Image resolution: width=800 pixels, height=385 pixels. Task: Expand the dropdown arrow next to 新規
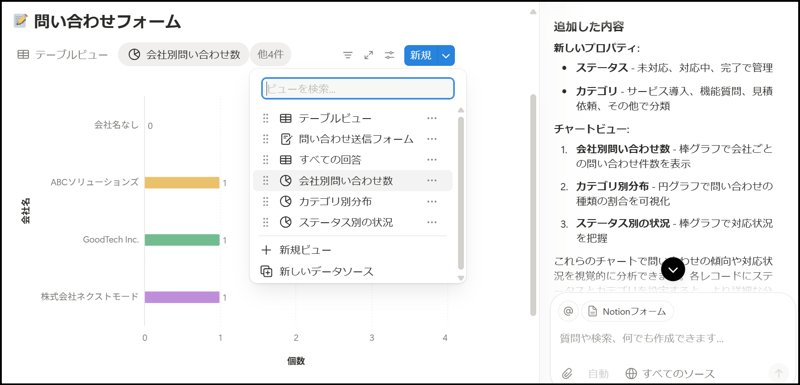coord(446,55)
